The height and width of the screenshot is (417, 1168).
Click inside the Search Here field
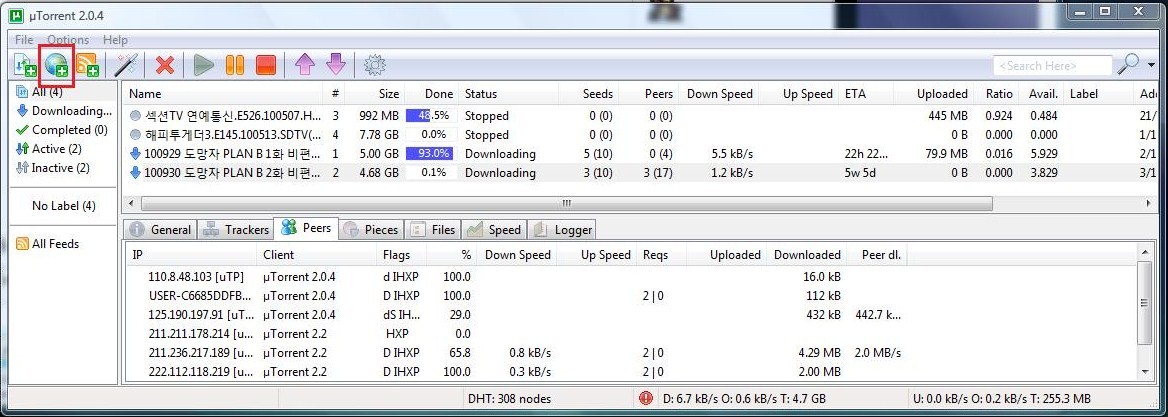coord(1052,66)
